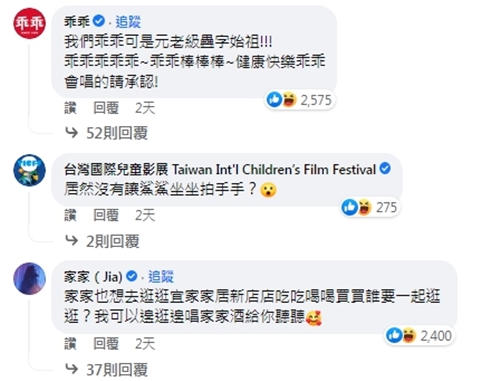Expand the 52則回覆 replies thread
The width and height of the screenshot is (500, 381).
pyautogui.click(x=117, y=133)
